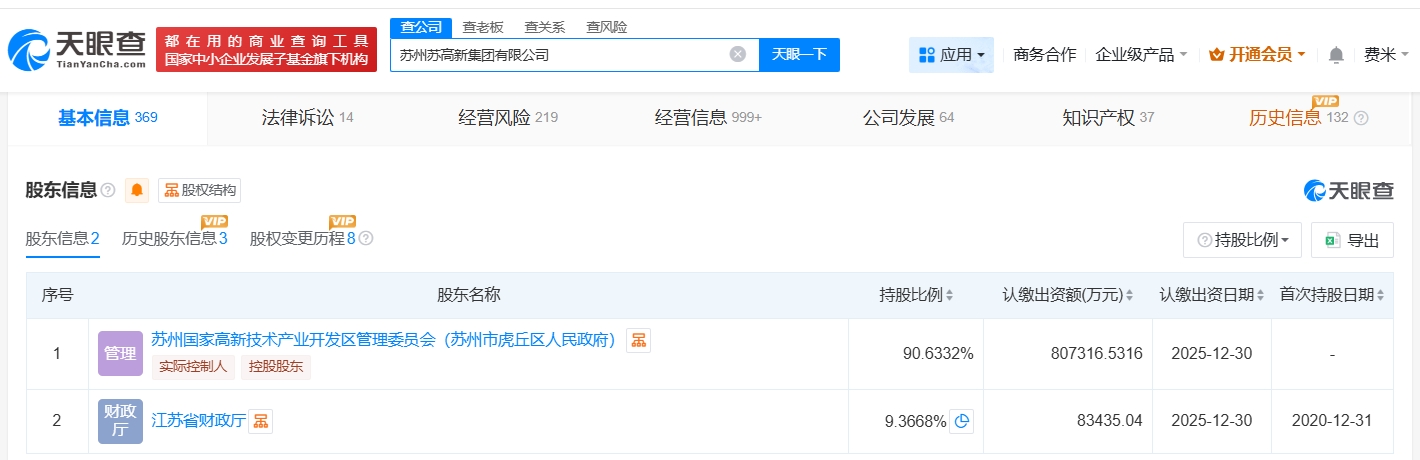This screenshot has height=460, width=1420.
Task: Switch to 法律诉讼 tab
Action: click(300, 118)
